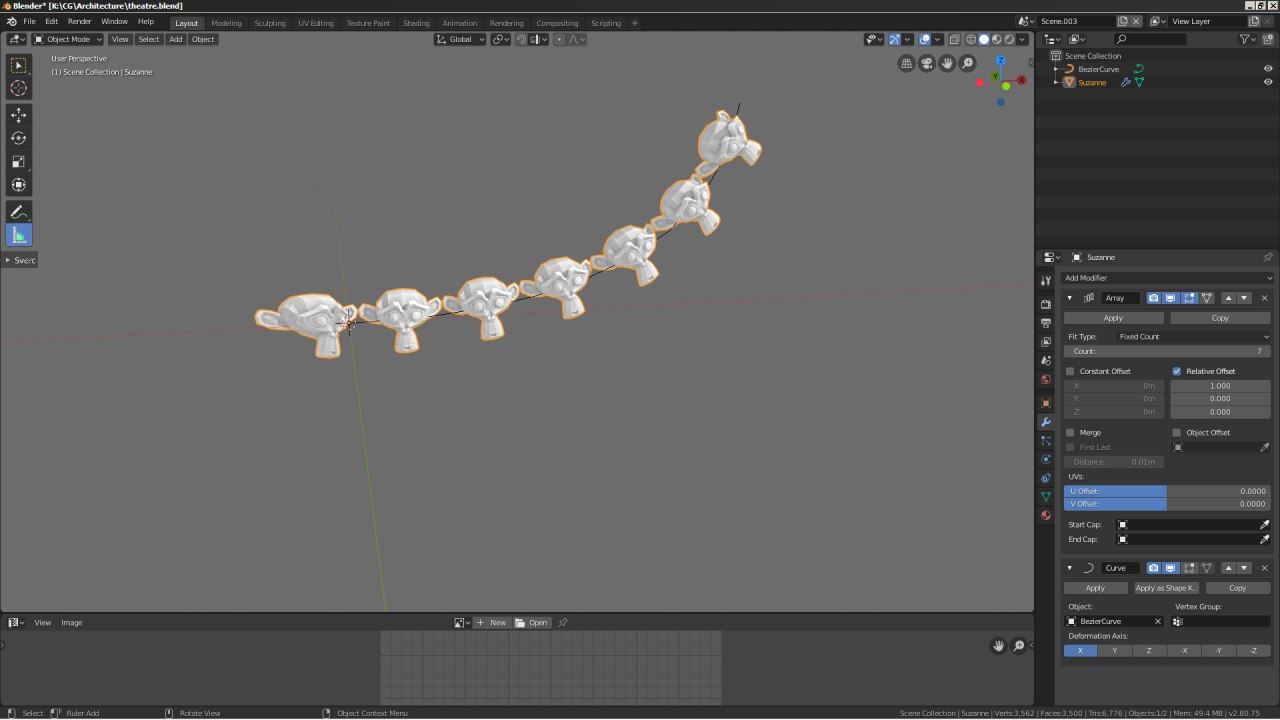Open the Output properties tab icon
The width and height of the screenshot is (1280, 720).
click(x=1046, y=323)
